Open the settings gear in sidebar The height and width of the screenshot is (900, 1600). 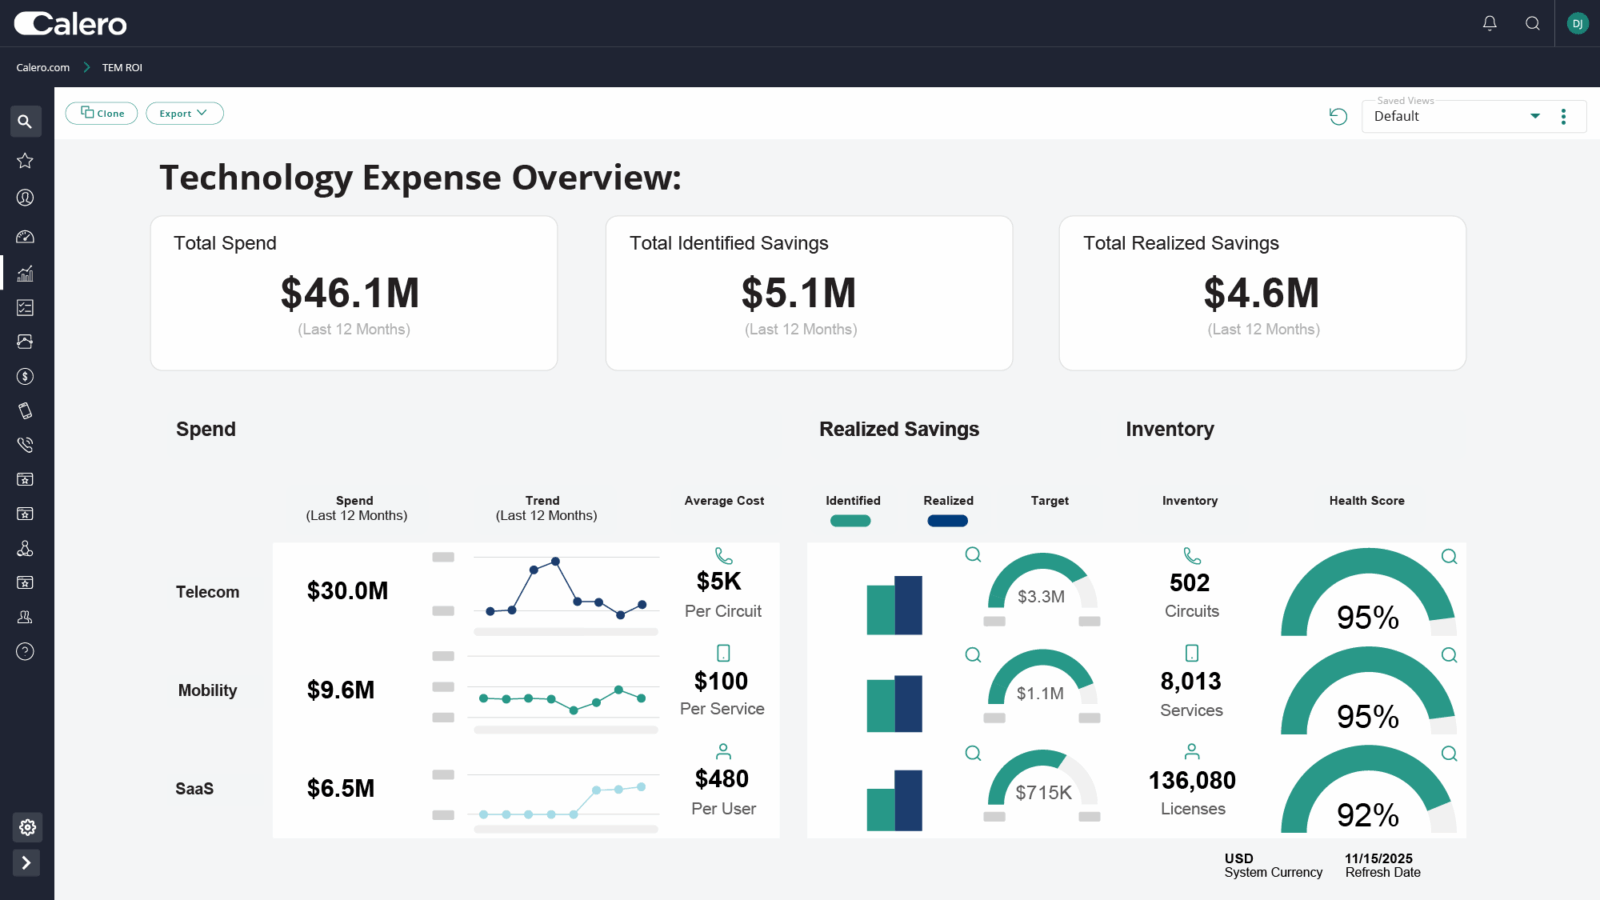click(27, 827)
